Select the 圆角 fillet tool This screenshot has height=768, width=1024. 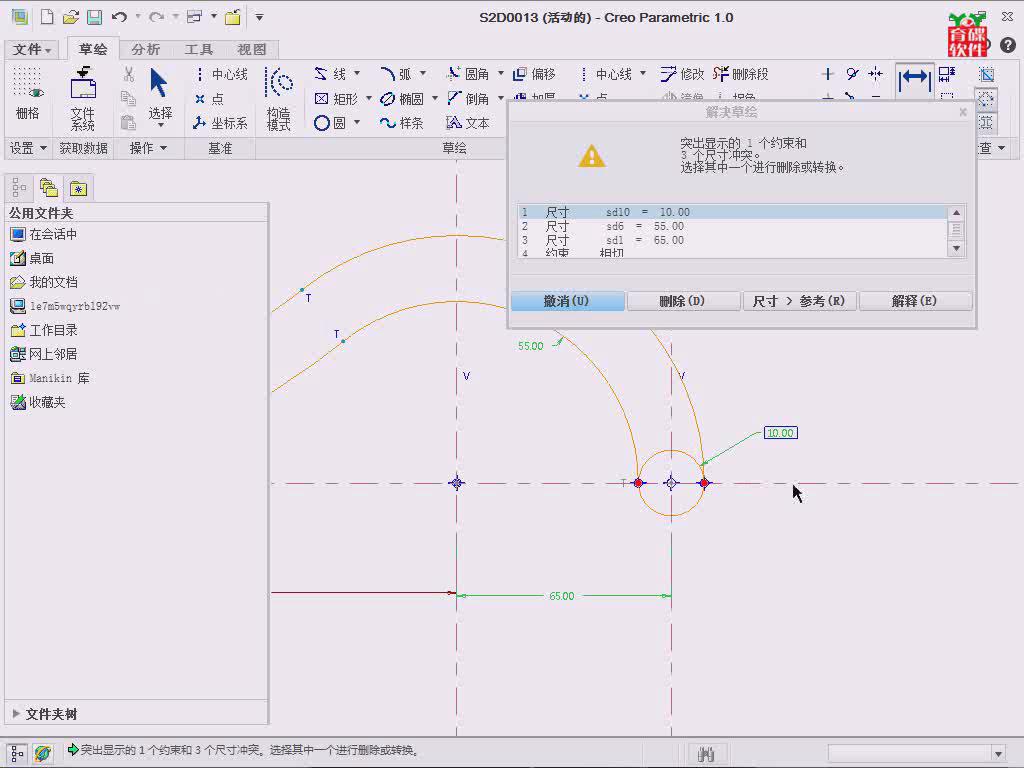[468, 74]
